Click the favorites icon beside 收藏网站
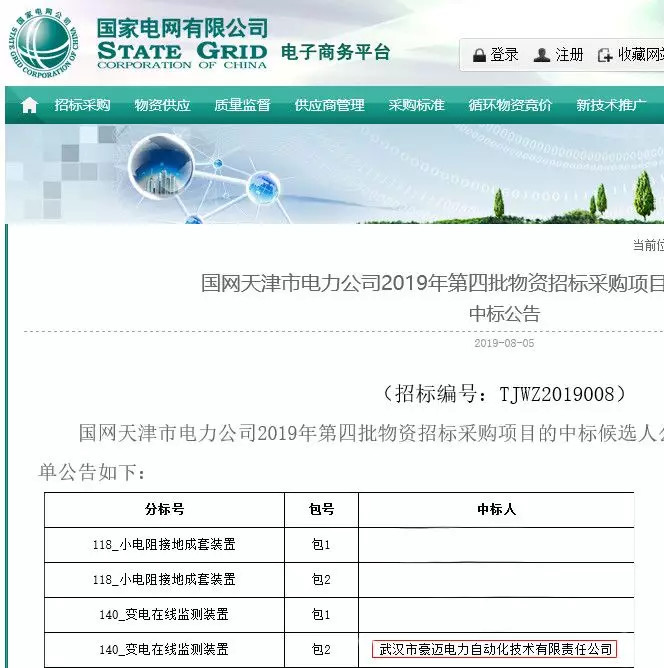 pos(604,55)
